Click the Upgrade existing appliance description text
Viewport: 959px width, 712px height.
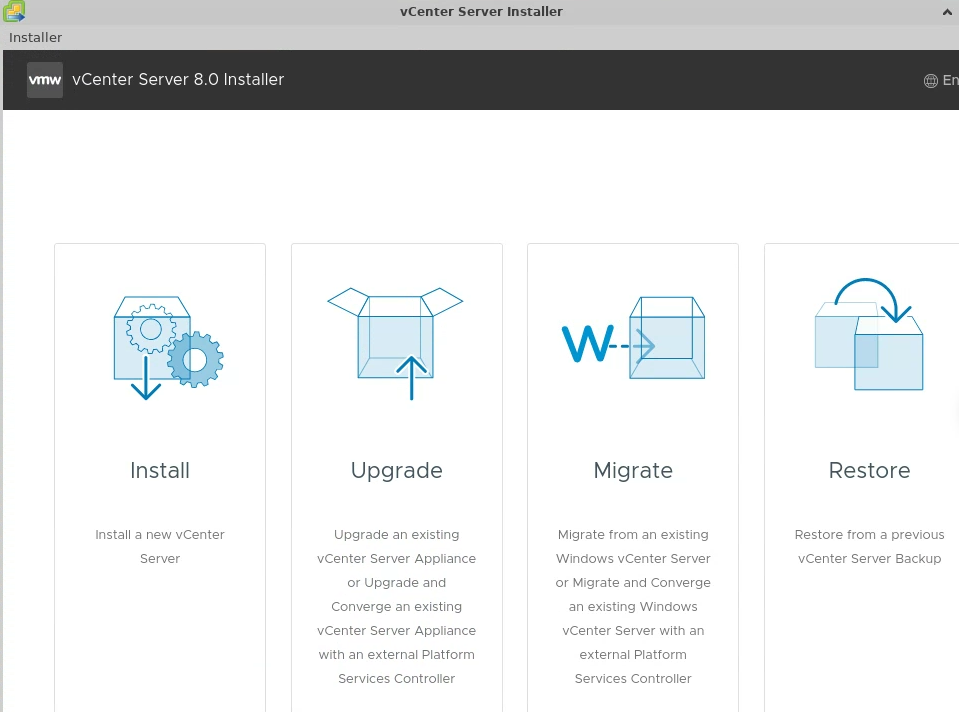click(396, 606)
